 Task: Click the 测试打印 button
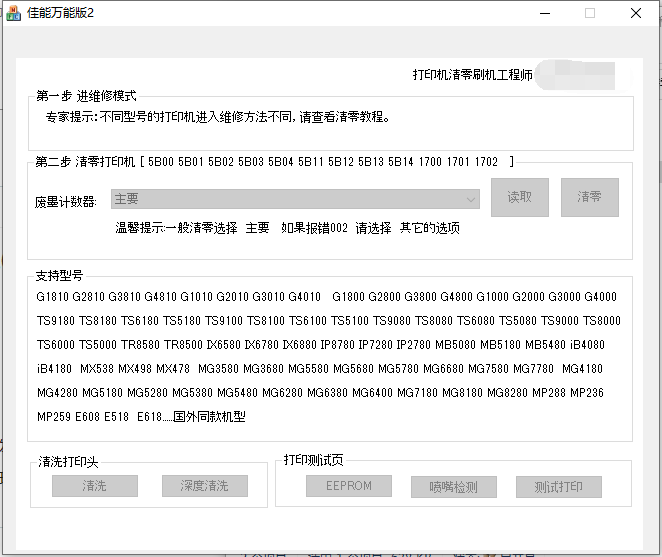coord(558,487)
